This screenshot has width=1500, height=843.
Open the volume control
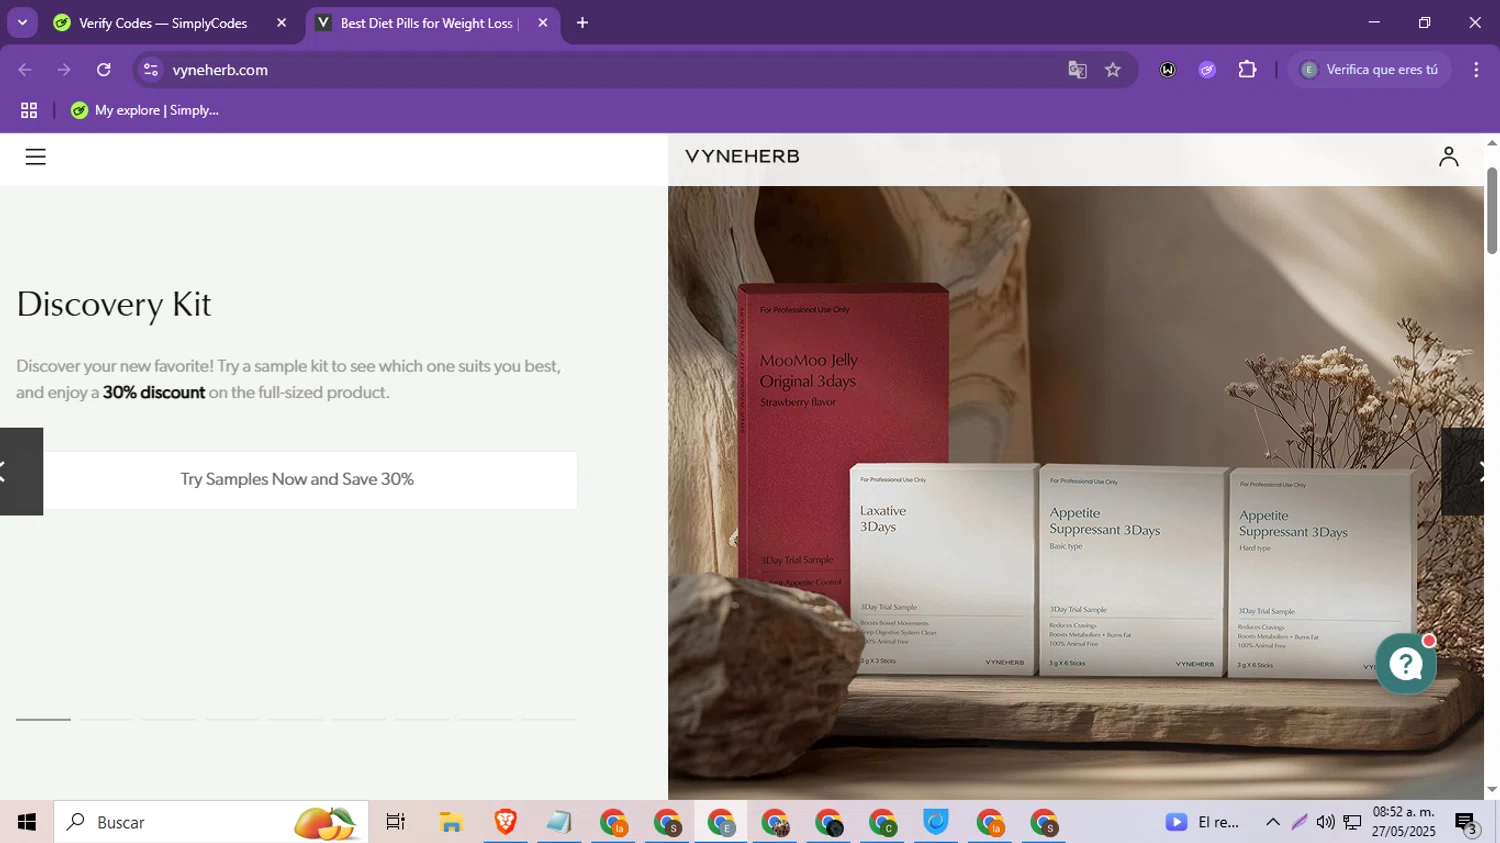[1325, 822]
